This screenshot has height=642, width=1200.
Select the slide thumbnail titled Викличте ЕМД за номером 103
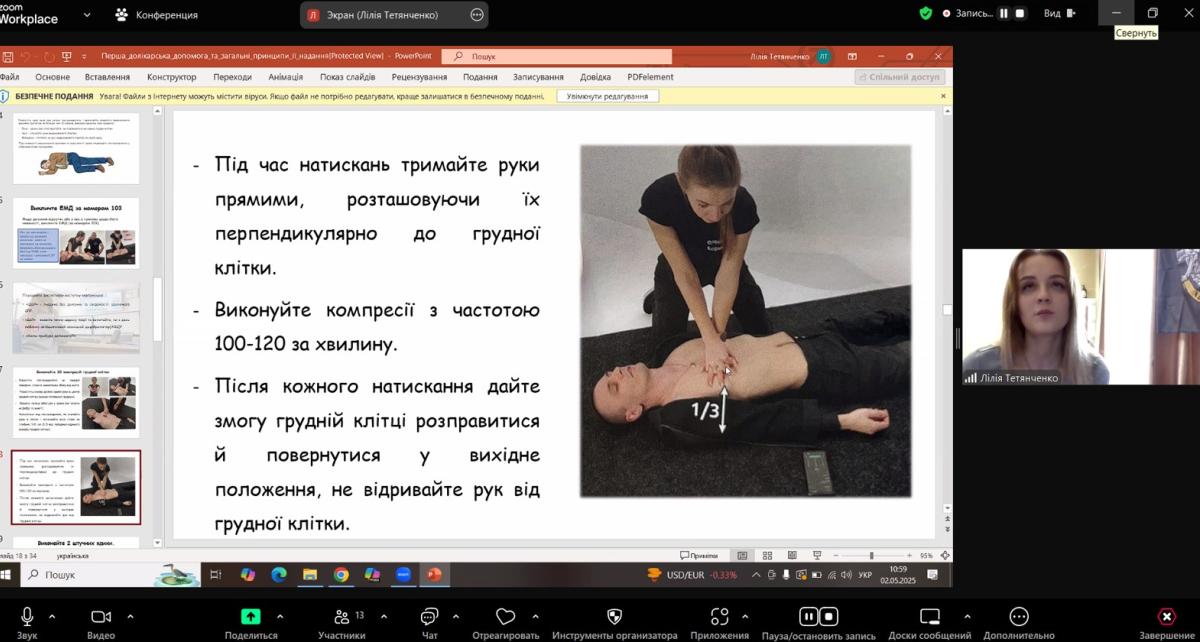pyautogui.click(x=76, y=233)
